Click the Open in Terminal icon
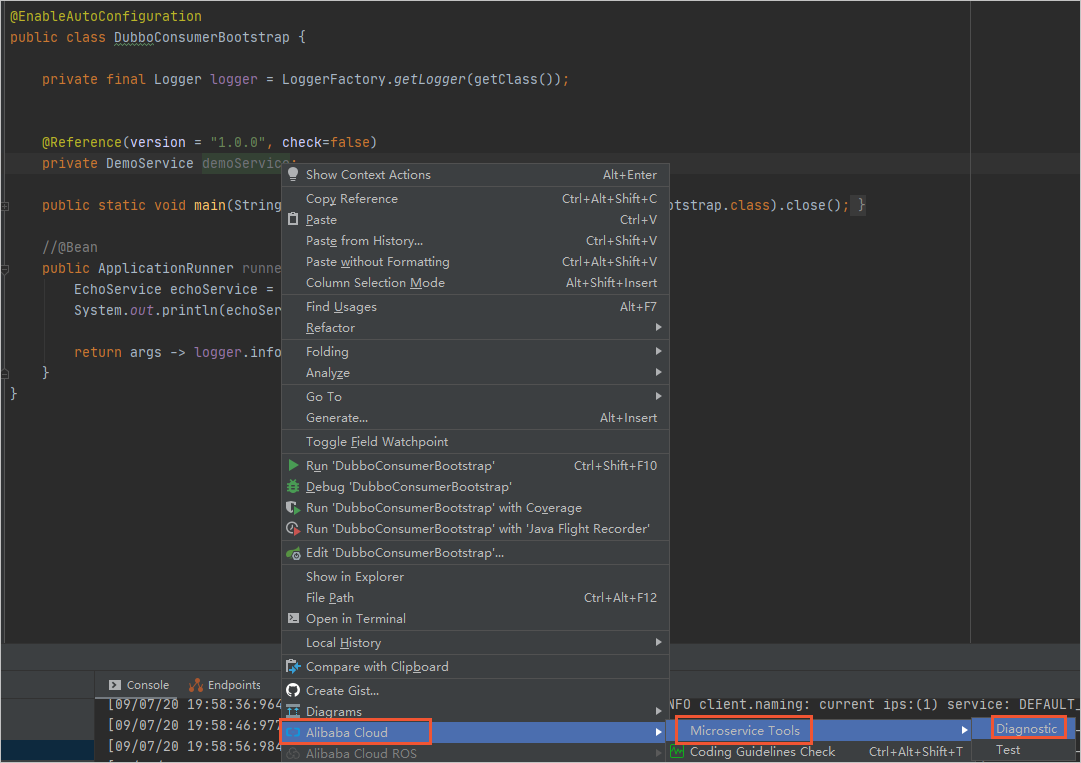Image resolution: width=1081 pixels, height=763 pixels. click(293, 618)
